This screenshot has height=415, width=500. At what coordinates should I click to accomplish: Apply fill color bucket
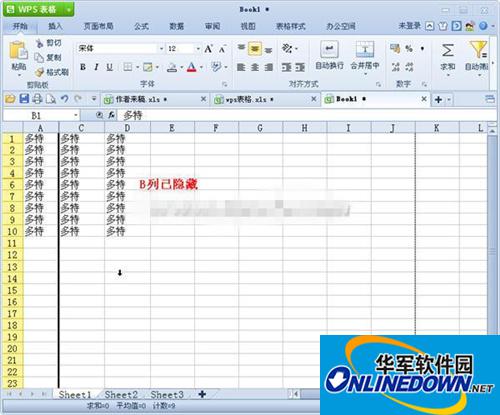172,68
